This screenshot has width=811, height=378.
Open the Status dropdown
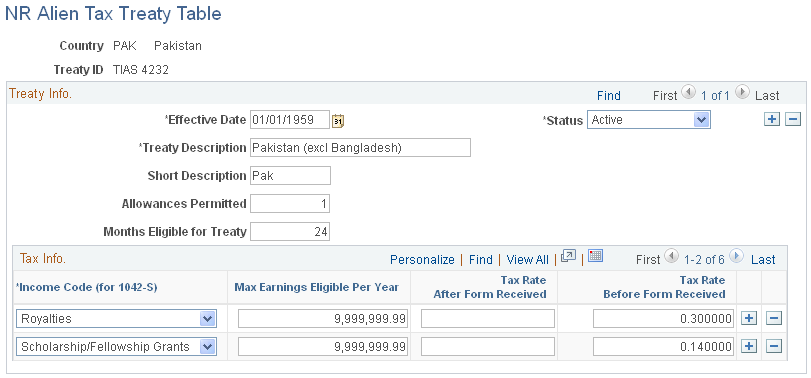tap(701, 120)
